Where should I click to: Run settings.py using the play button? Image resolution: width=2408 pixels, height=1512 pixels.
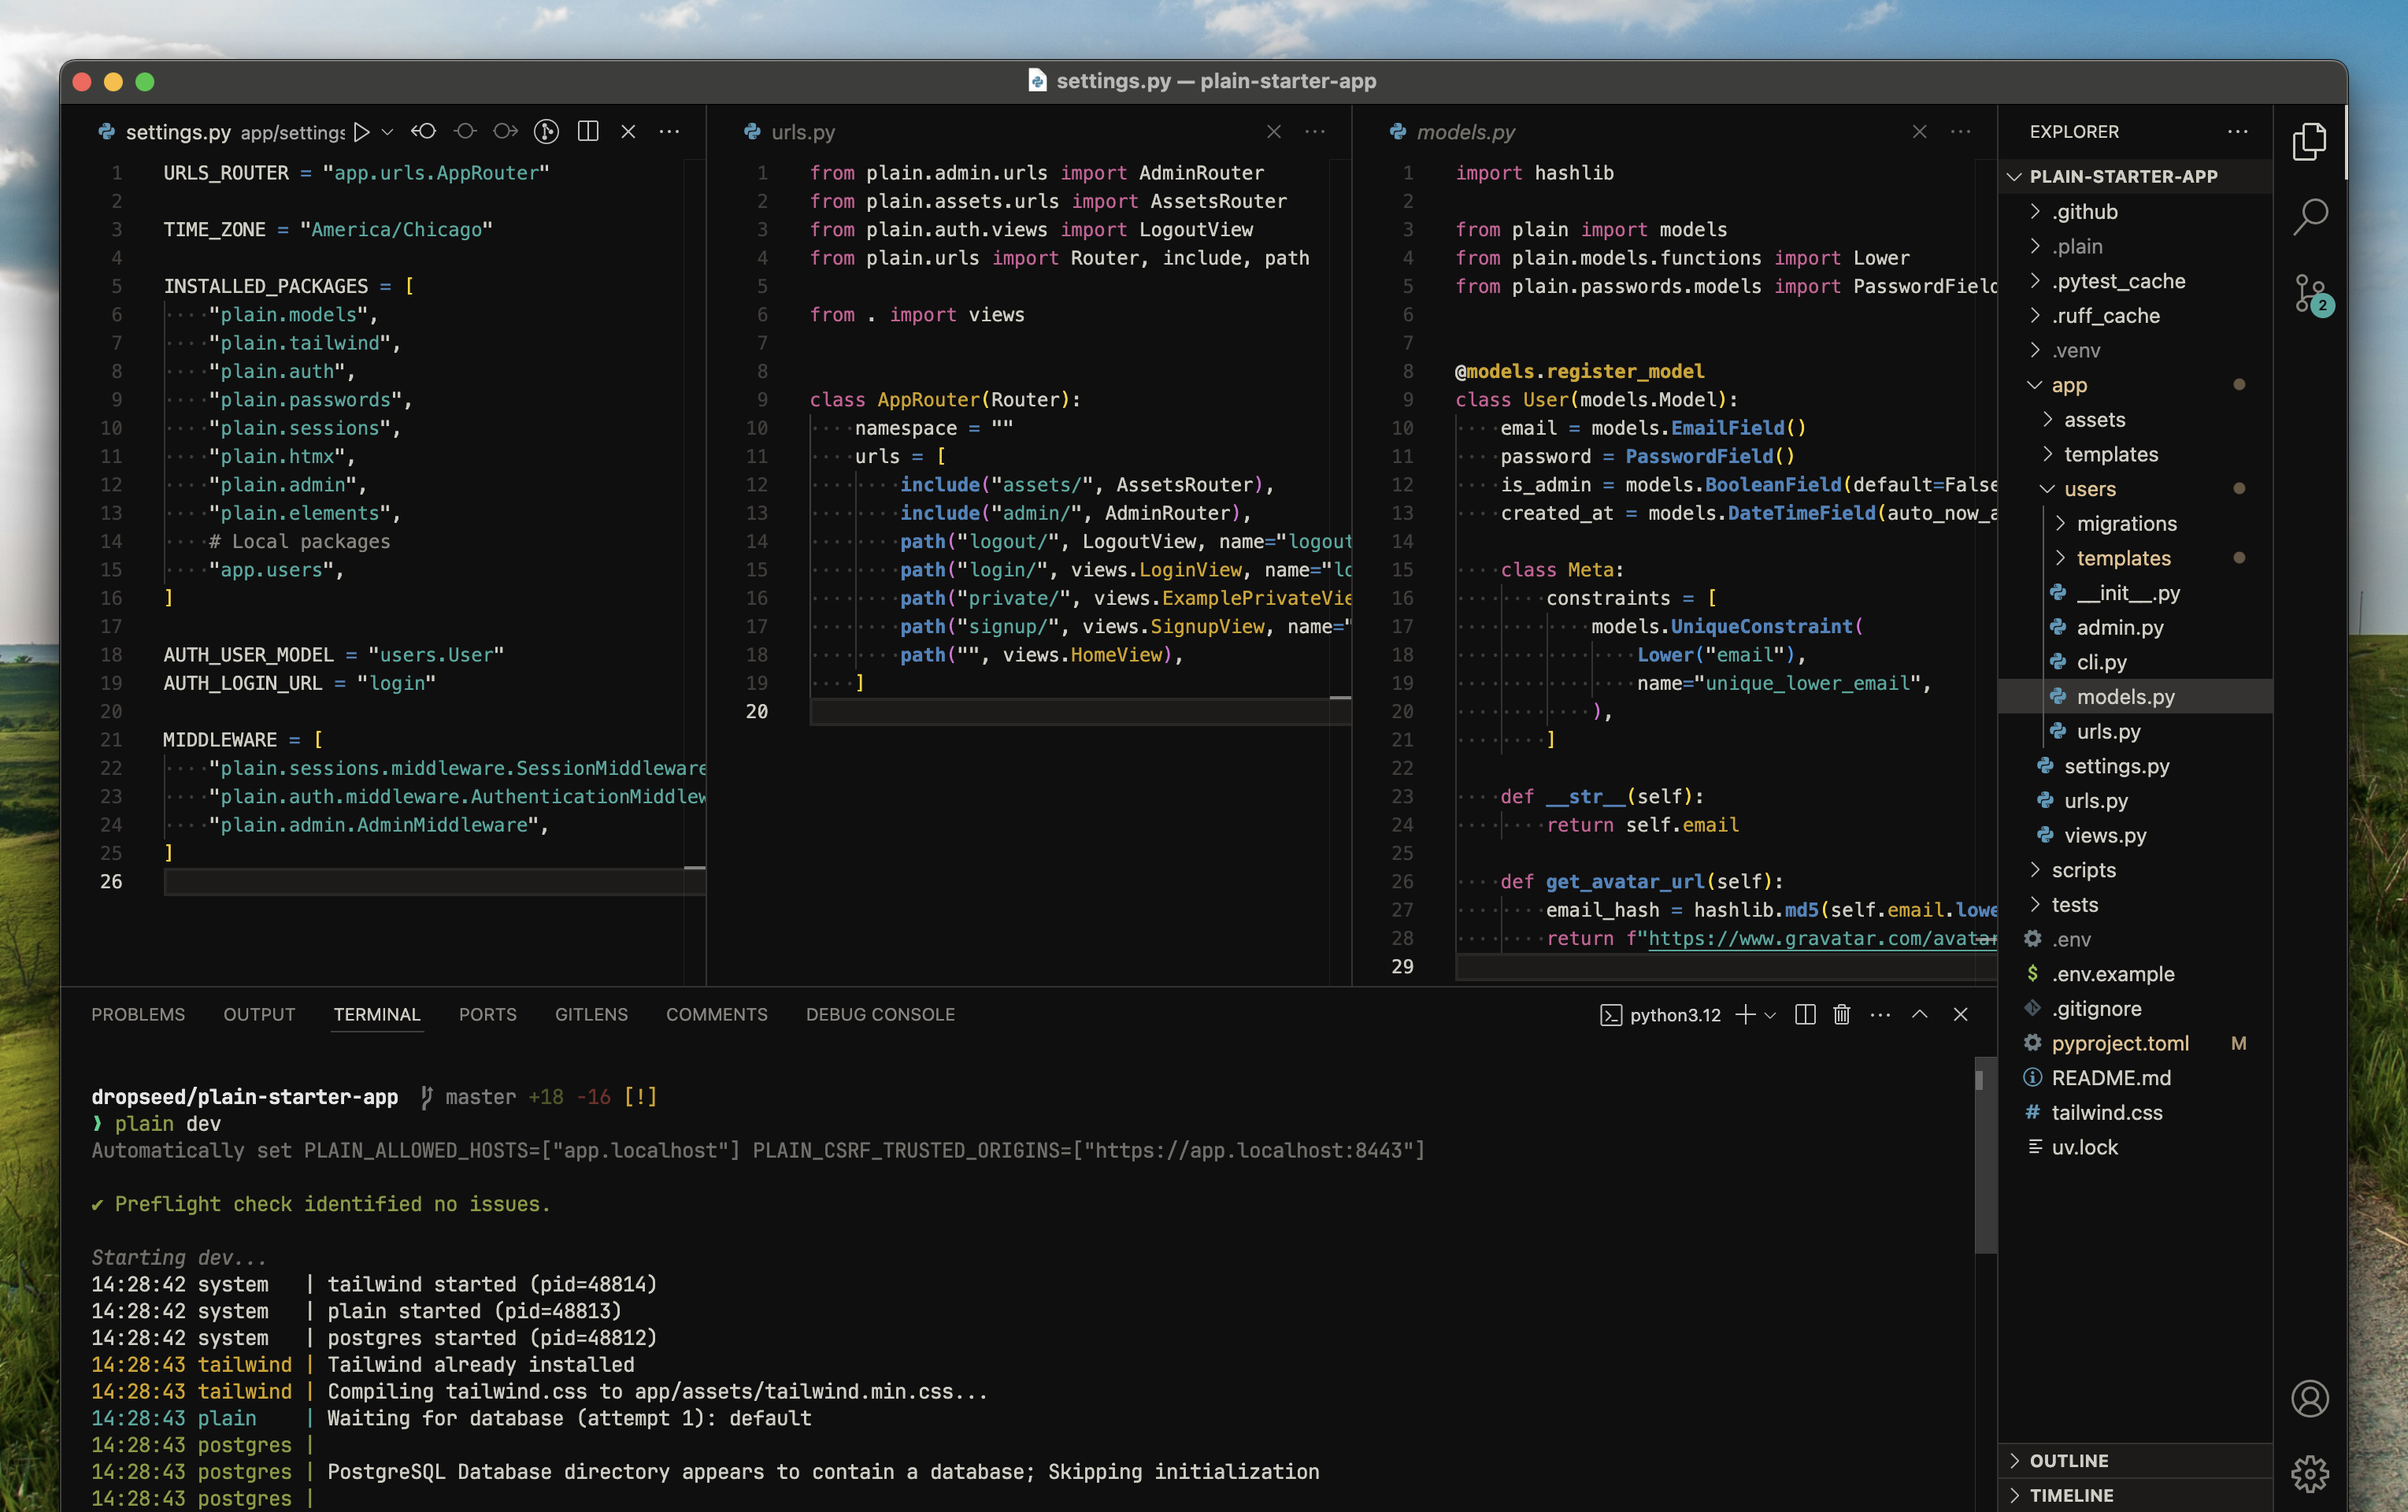click(x=362, y=131)
